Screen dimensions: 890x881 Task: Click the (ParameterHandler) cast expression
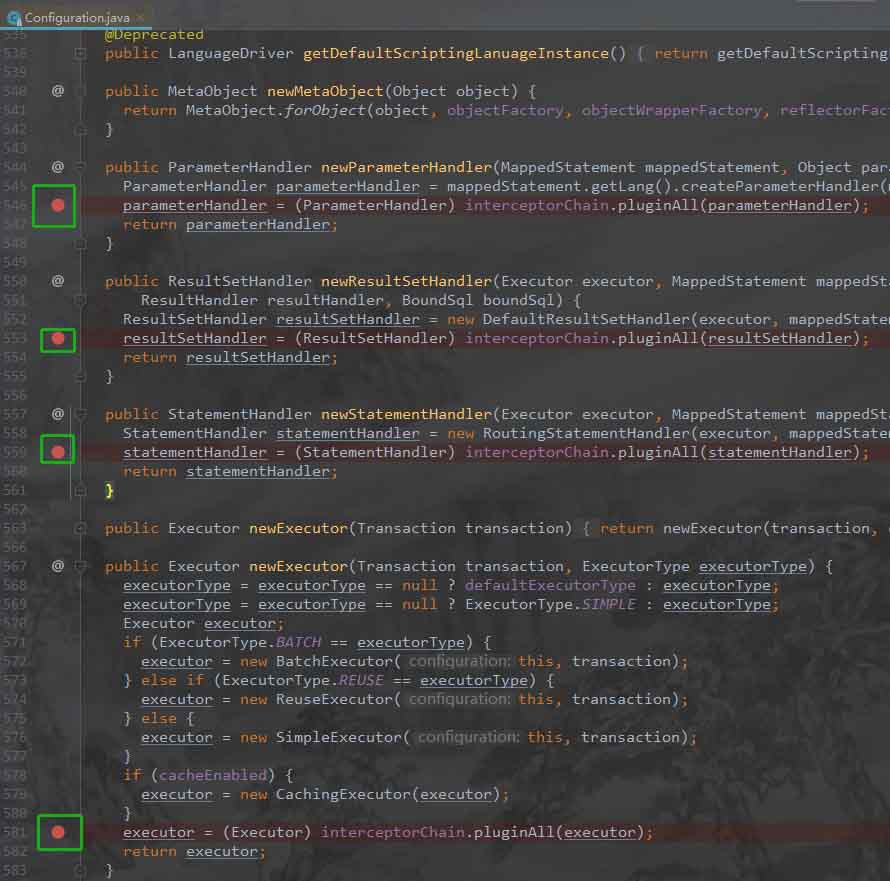tap(375, 205)
